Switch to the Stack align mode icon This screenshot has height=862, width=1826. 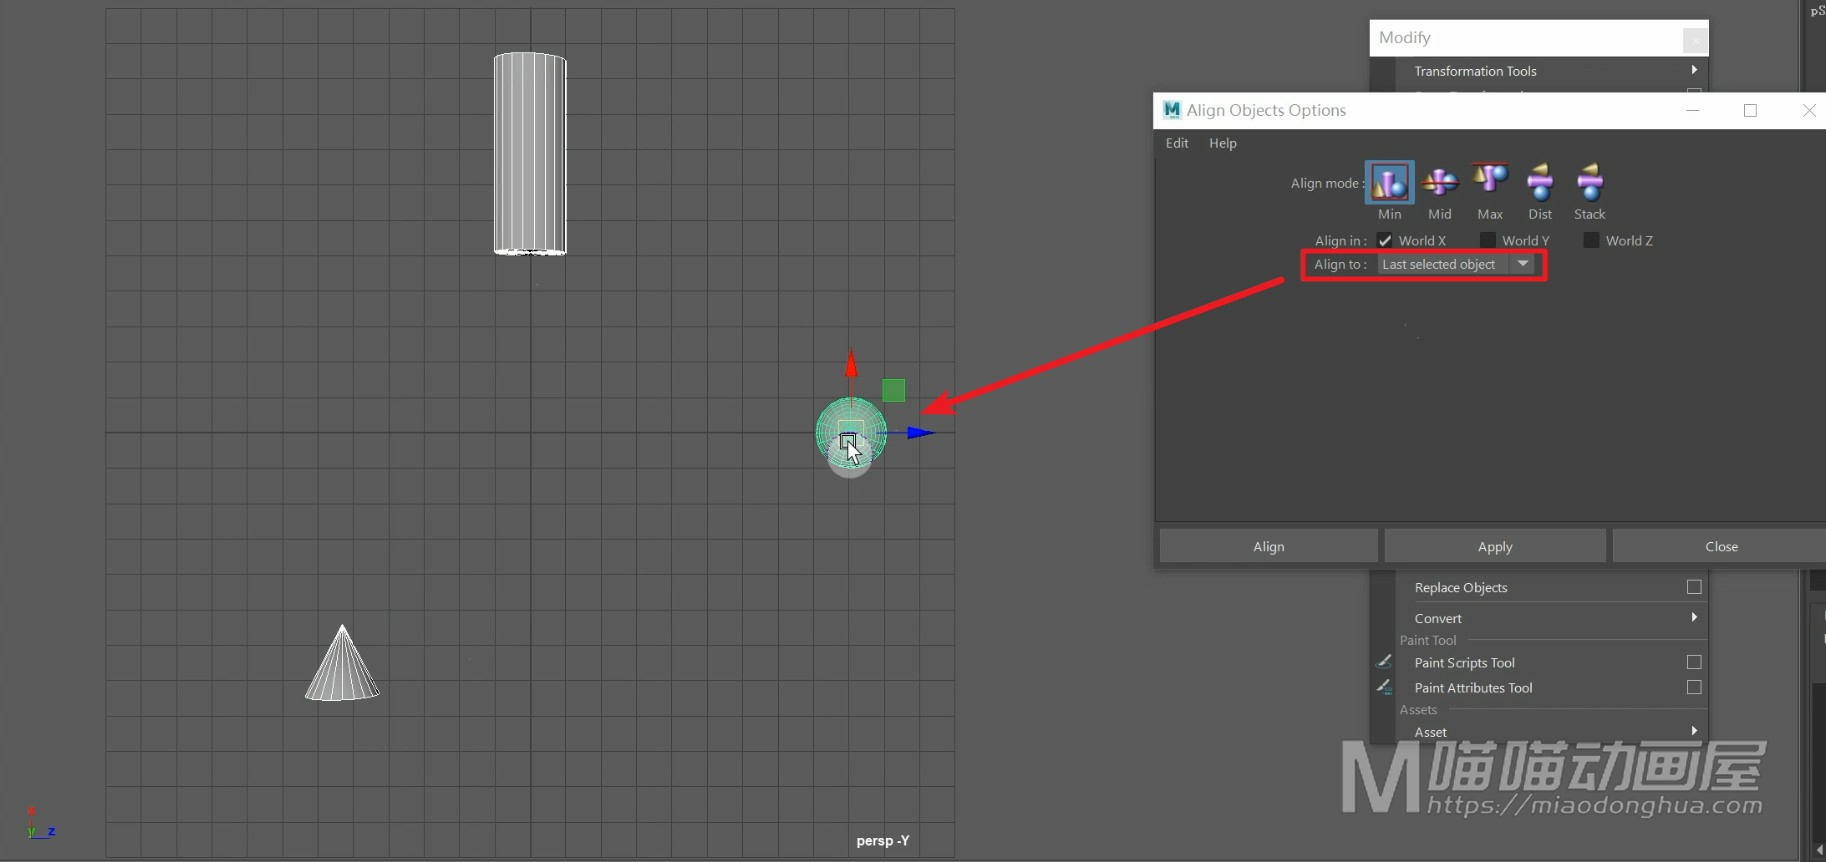pos(1590,182)
